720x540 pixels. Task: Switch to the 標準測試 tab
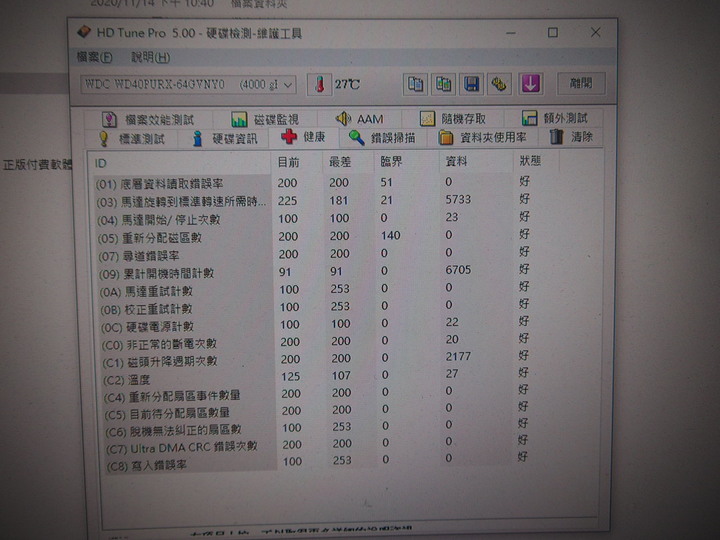132,139
